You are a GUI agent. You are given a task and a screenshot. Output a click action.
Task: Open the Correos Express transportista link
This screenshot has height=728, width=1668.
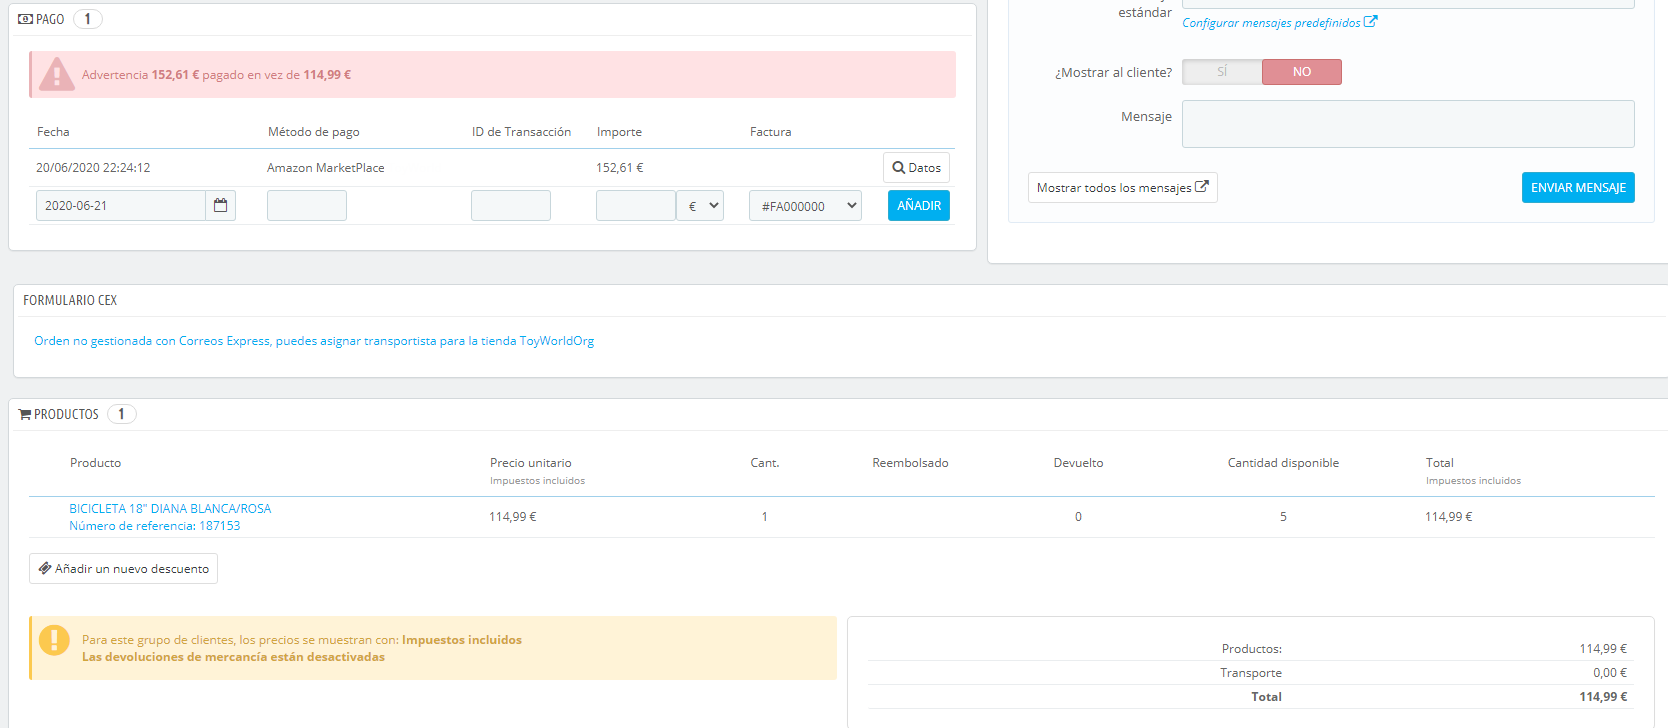(314, 341)
